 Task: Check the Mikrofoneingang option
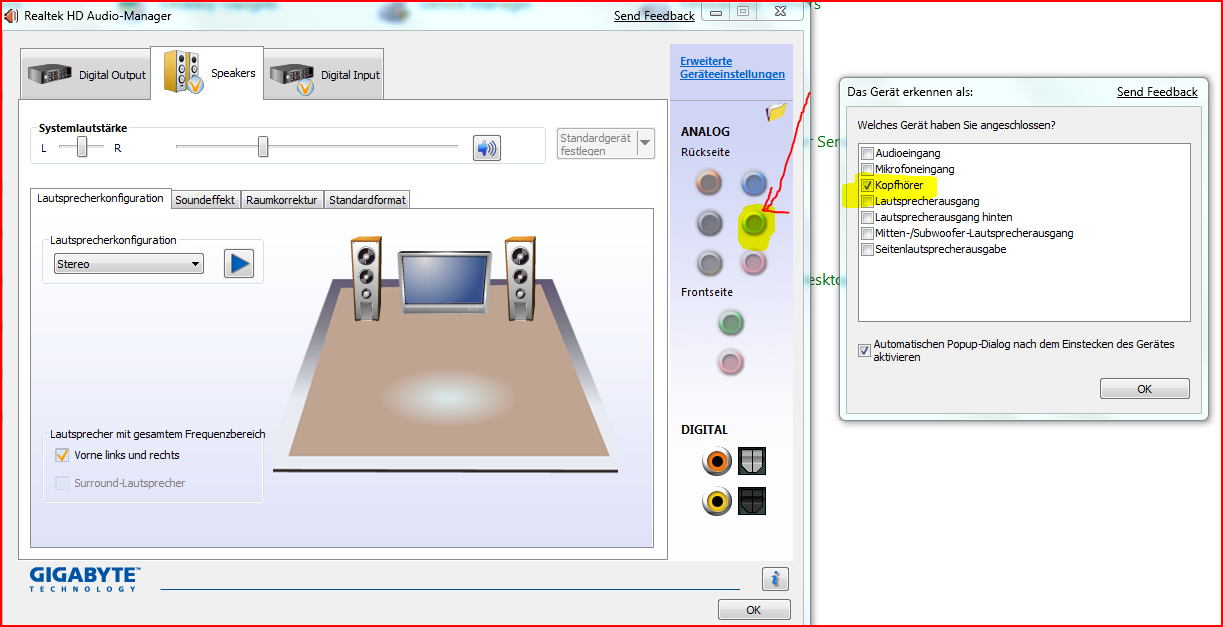pos(867,169)
